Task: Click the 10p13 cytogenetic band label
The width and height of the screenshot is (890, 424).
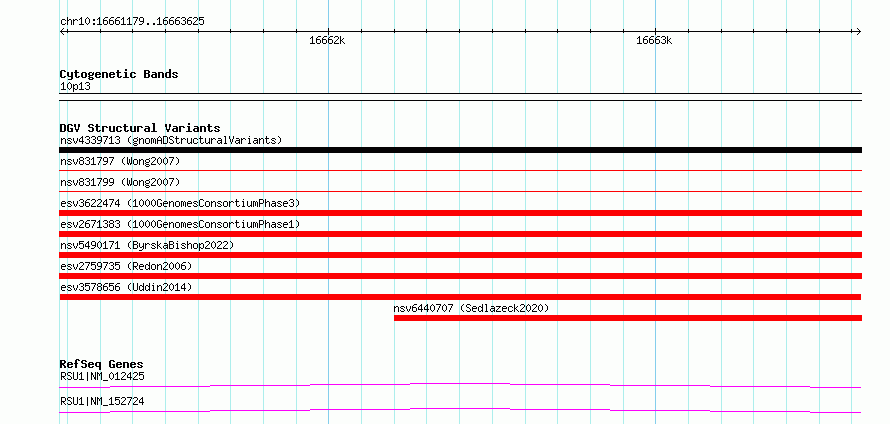Action: coord(75,87)
